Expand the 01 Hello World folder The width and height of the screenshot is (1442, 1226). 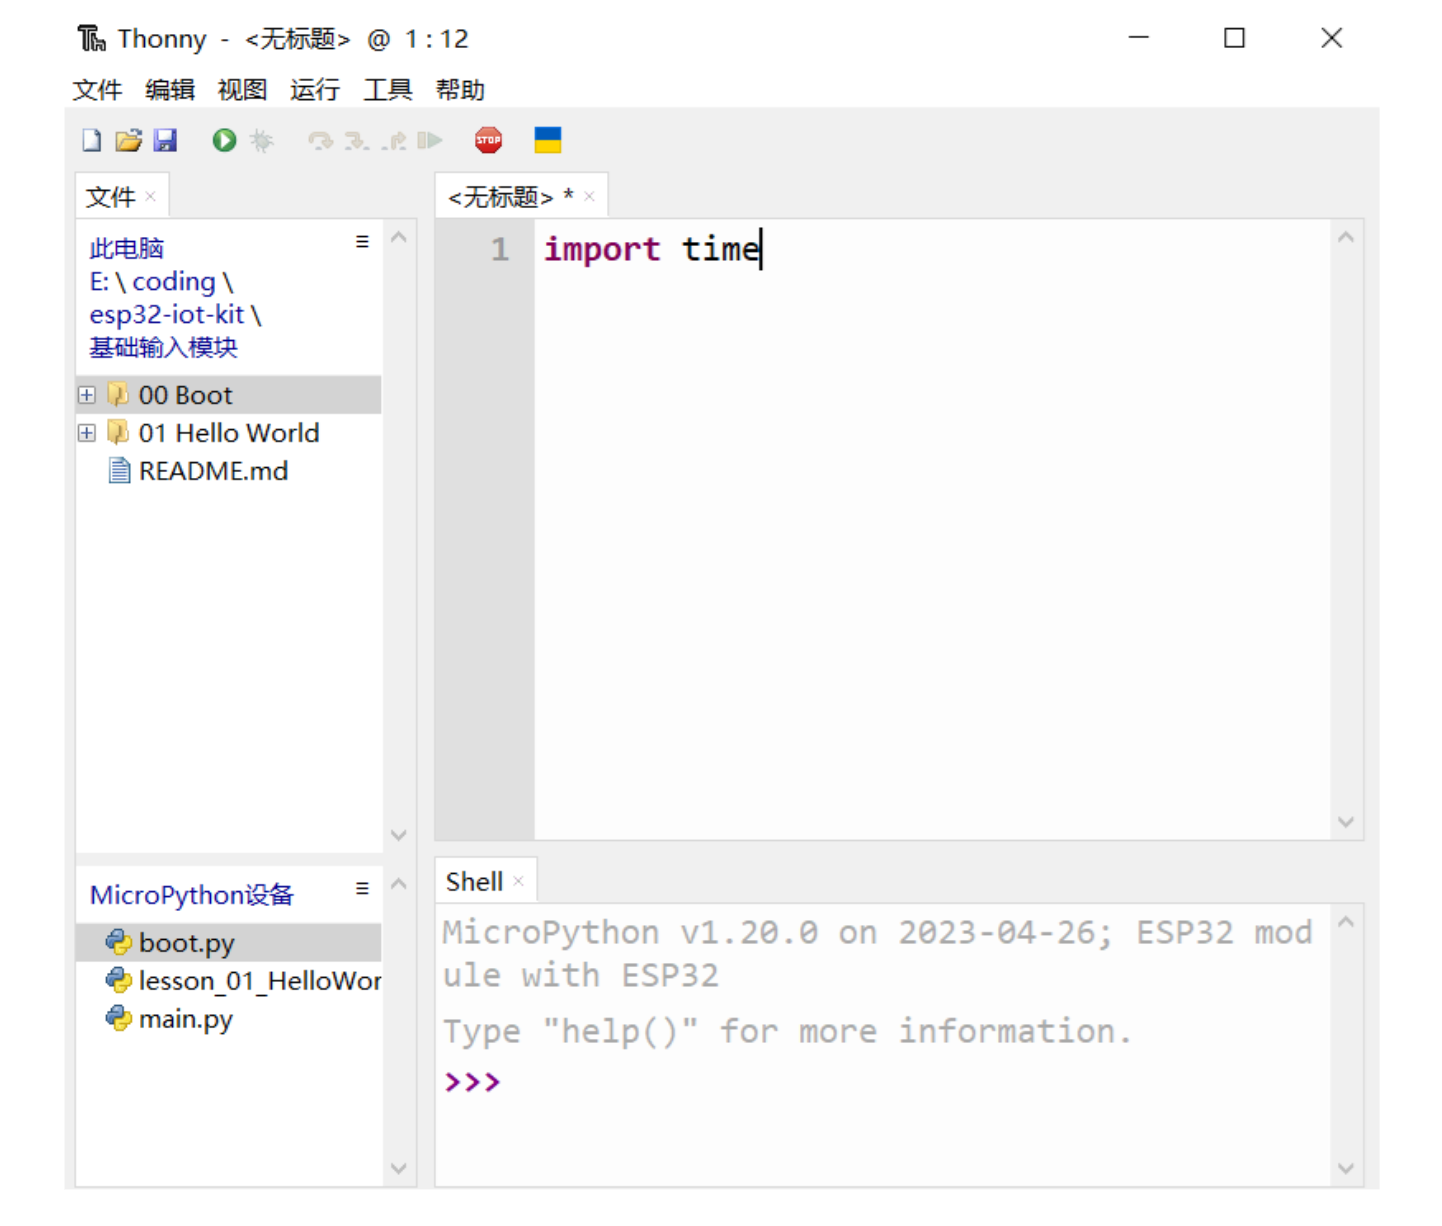86,432
